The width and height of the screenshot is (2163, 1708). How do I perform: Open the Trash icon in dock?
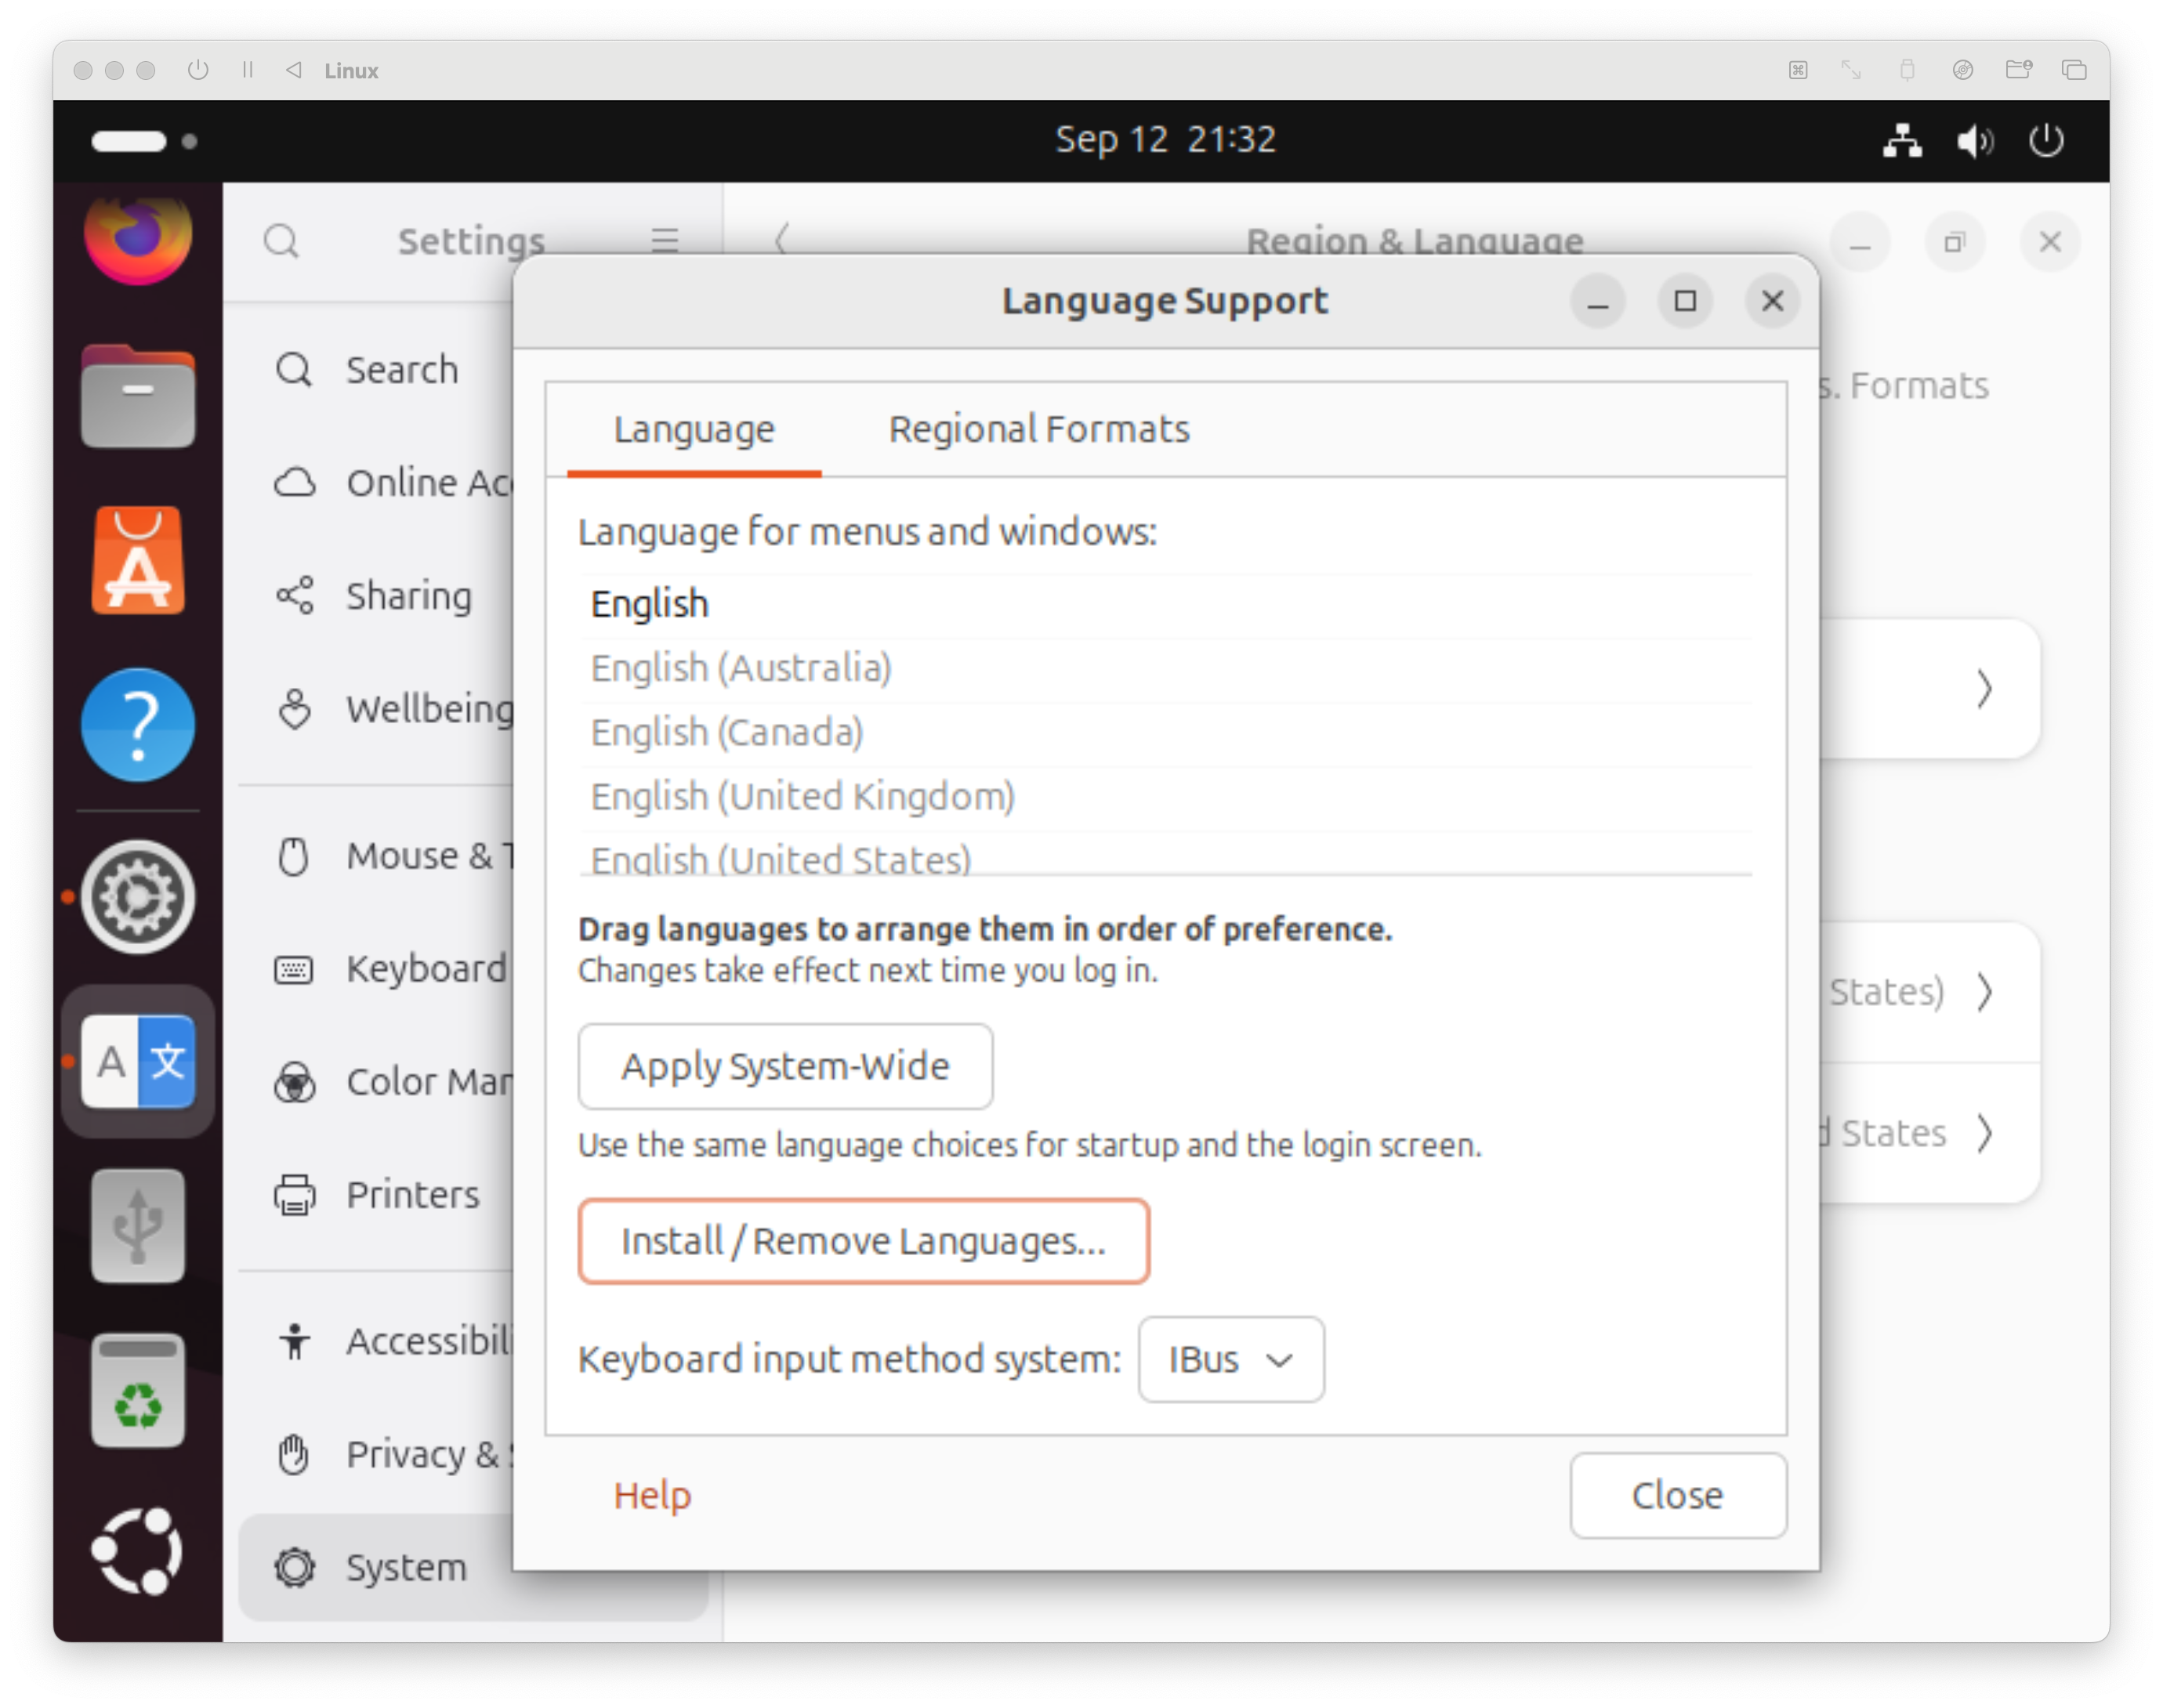tap(138, 1391)
